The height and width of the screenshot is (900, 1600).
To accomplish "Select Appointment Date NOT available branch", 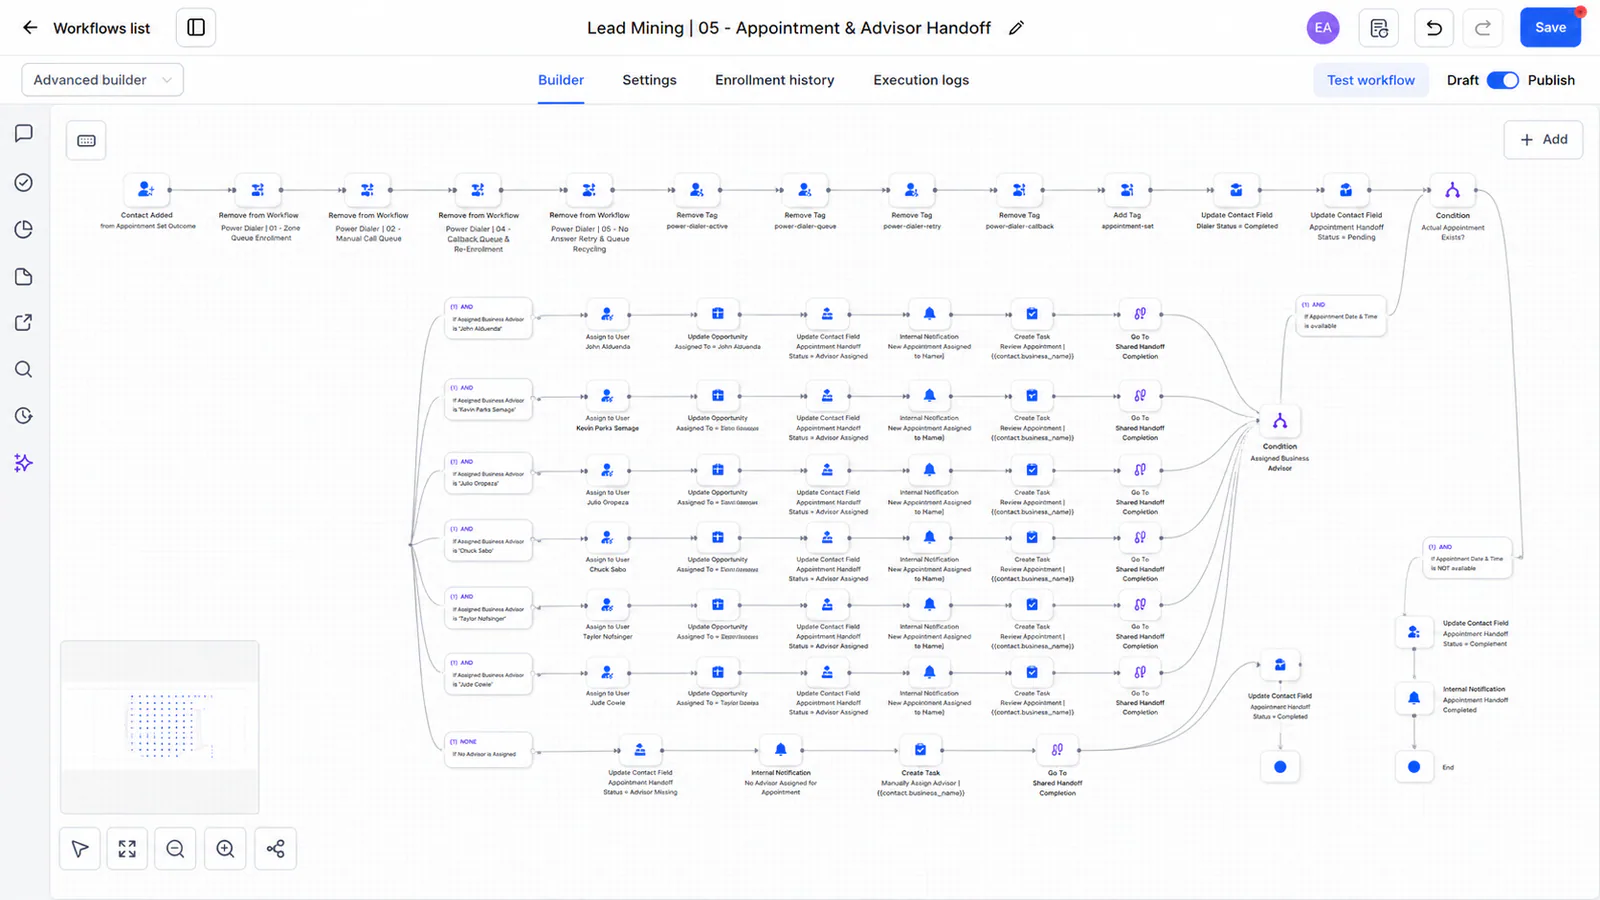I will click(1467, 557).
